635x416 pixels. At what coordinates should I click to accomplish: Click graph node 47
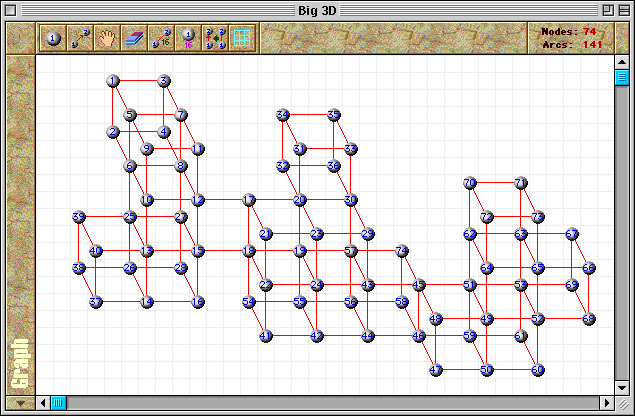coord(436,370)
